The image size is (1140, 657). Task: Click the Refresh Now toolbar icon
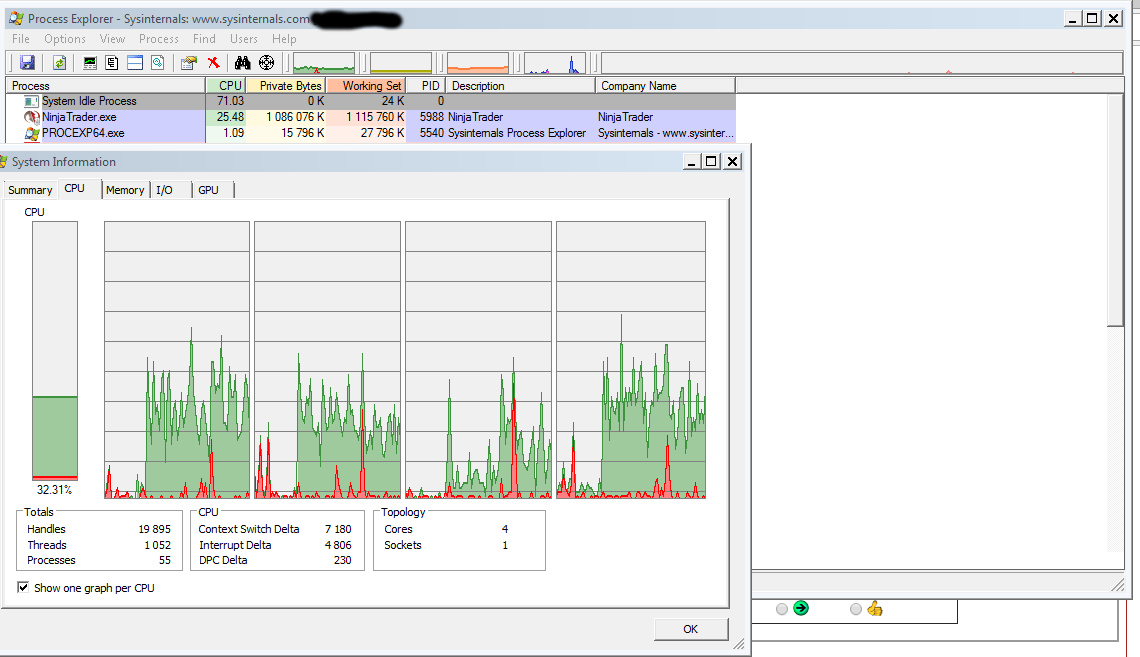tap(60, 63)
